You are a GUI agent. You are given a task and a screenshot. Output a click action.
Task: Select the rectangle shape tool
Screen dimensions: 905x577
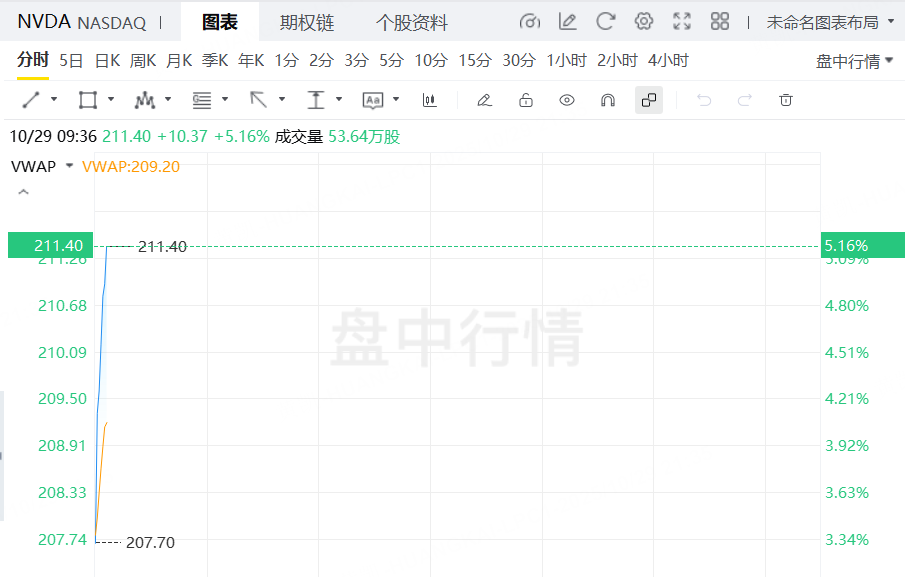point(88,100)
